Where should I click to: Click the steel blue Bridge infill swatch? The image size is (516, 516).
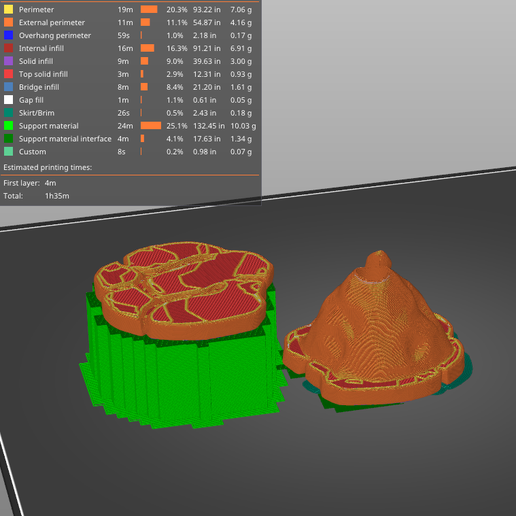[x=8, y=87]
